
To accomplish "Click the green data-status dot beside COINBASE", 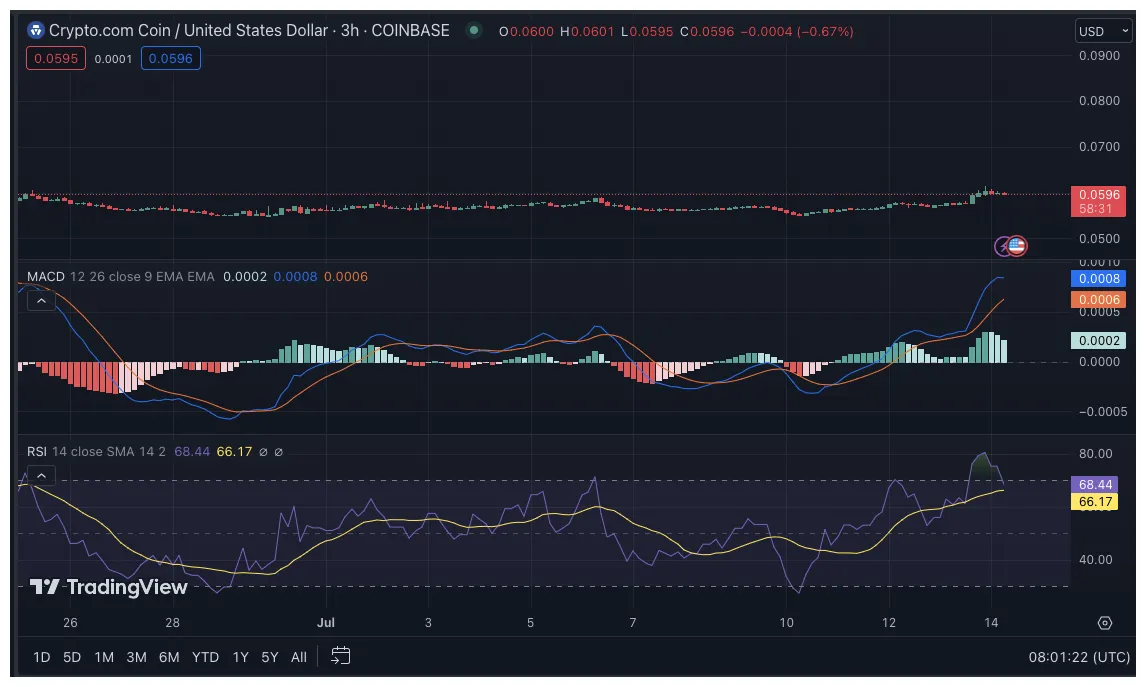I will click(x=472, y=31).
